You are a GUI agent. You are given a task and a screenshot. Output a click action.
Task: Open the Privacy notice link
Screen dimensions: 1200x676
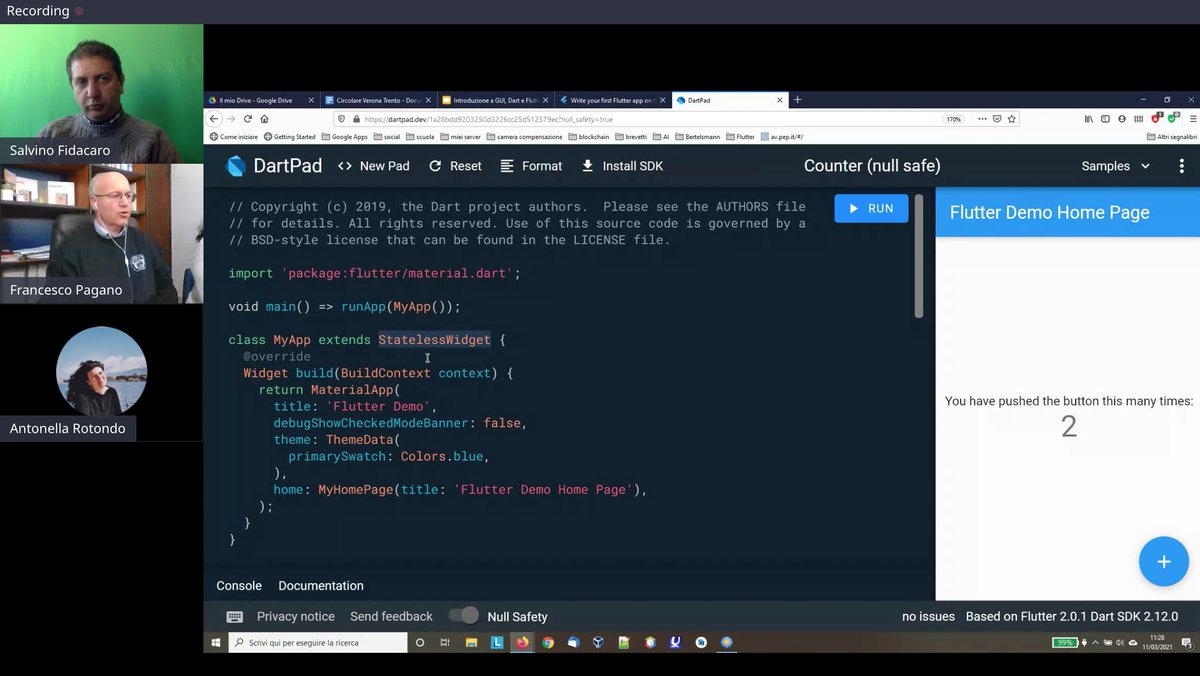pyautogui.click(x=296, y=616)
